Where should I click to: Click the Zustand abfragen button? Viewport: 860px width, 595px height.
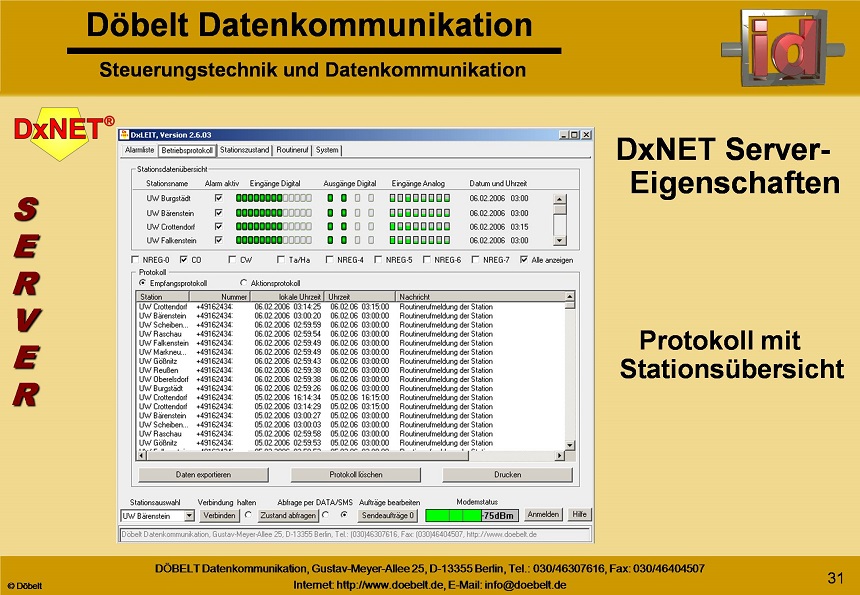[288, 515]
